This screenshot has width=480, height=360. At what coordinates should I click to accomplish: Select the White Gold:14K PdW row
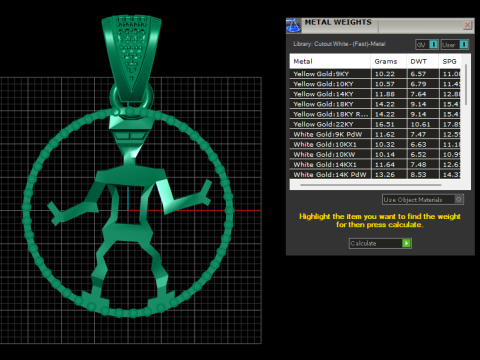click(x=375, y=174)
